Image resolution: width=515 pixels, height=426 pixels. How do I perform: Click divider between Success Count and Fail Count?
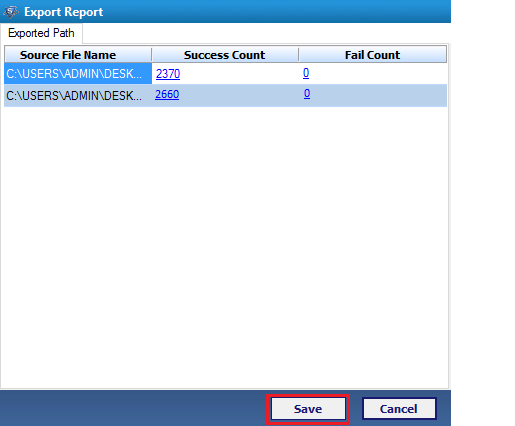coord(299,55)
